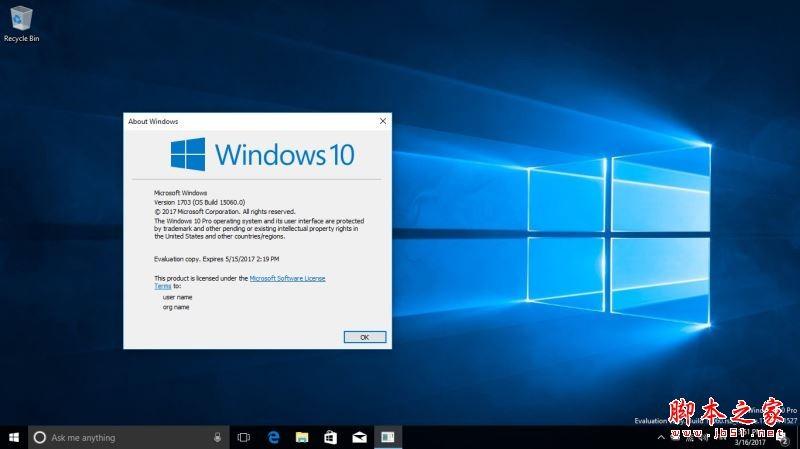Click the Windows 10 logo in dialog
800x449 pixels.
pyautogui.click(x=262, y=154)
